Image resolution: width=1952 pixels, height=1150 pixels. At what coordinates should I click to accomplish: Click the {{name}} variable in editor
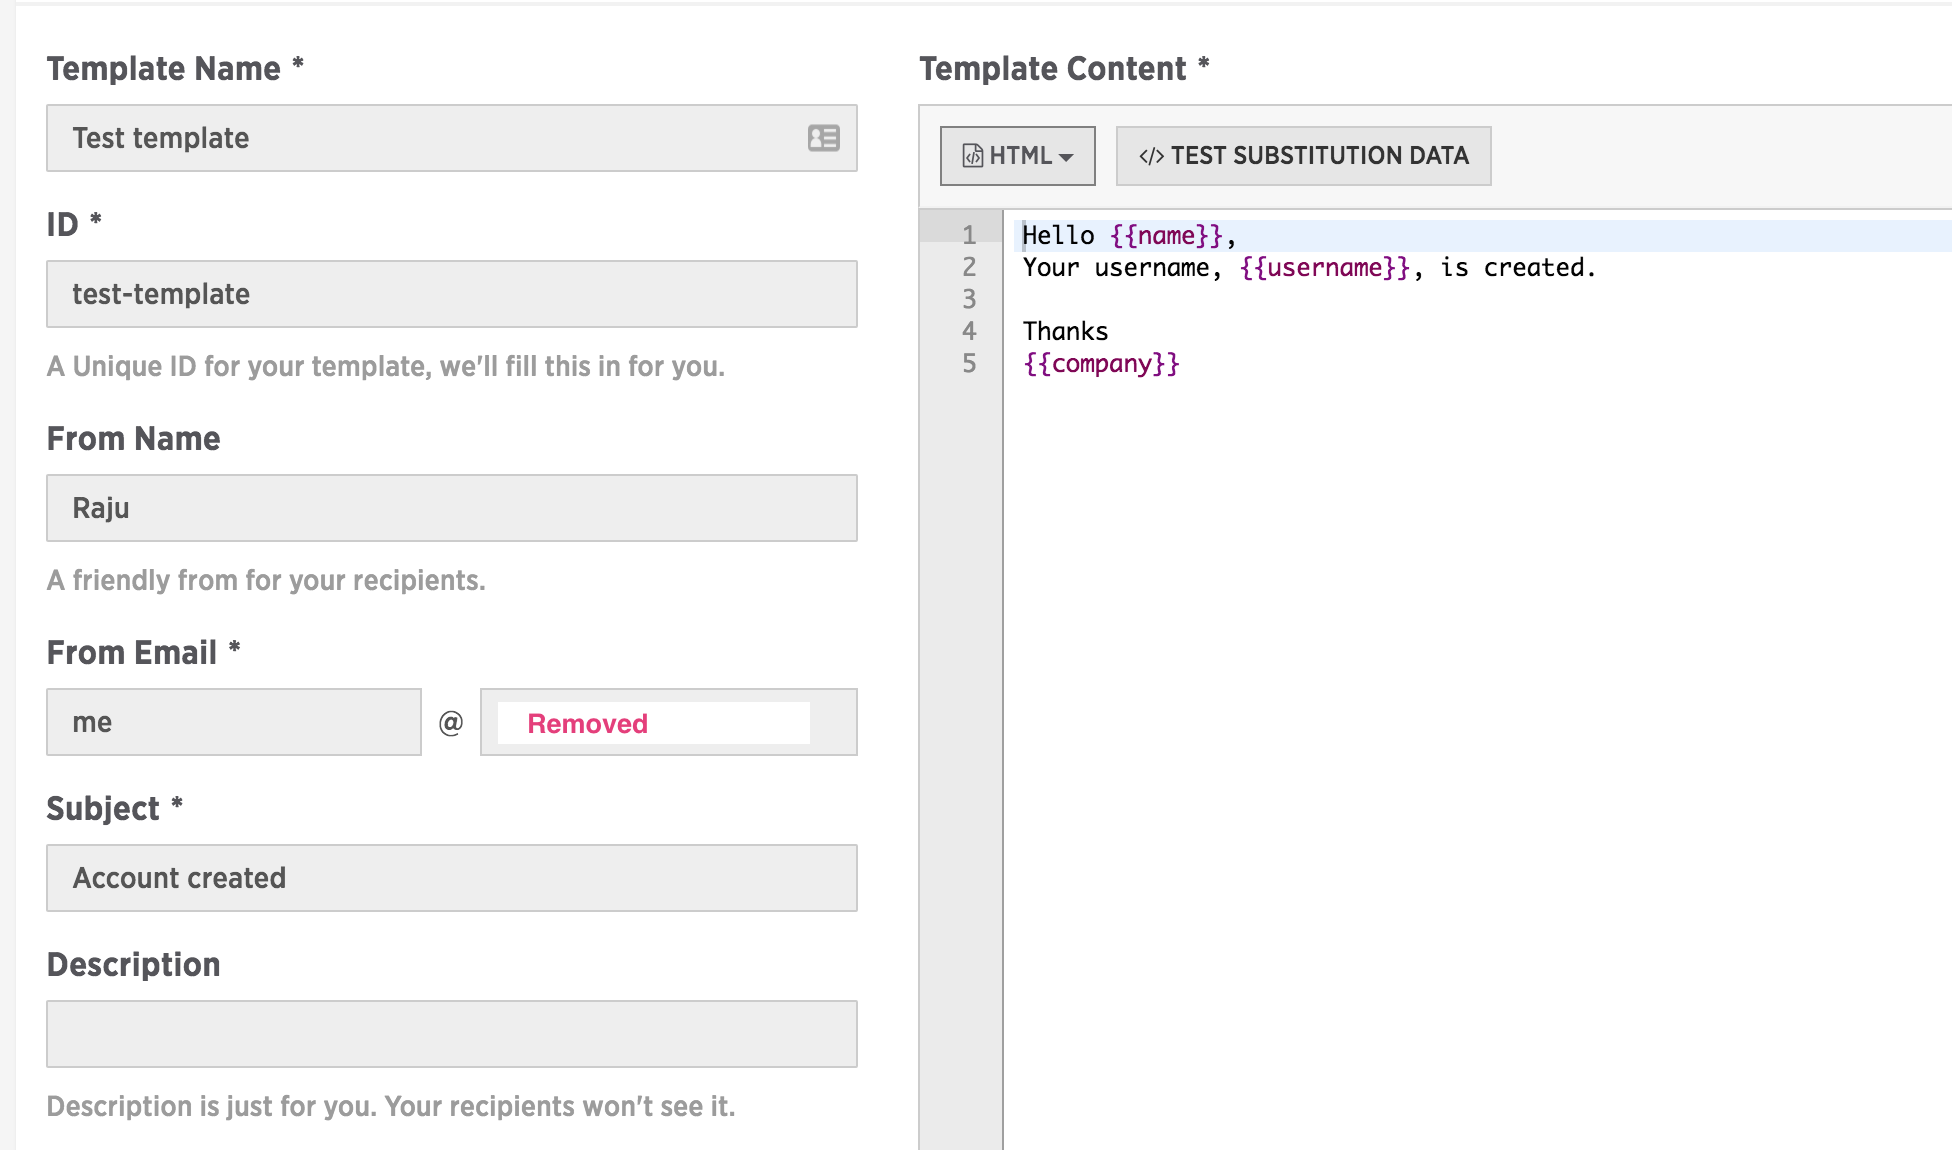(x=1166, y=236)
